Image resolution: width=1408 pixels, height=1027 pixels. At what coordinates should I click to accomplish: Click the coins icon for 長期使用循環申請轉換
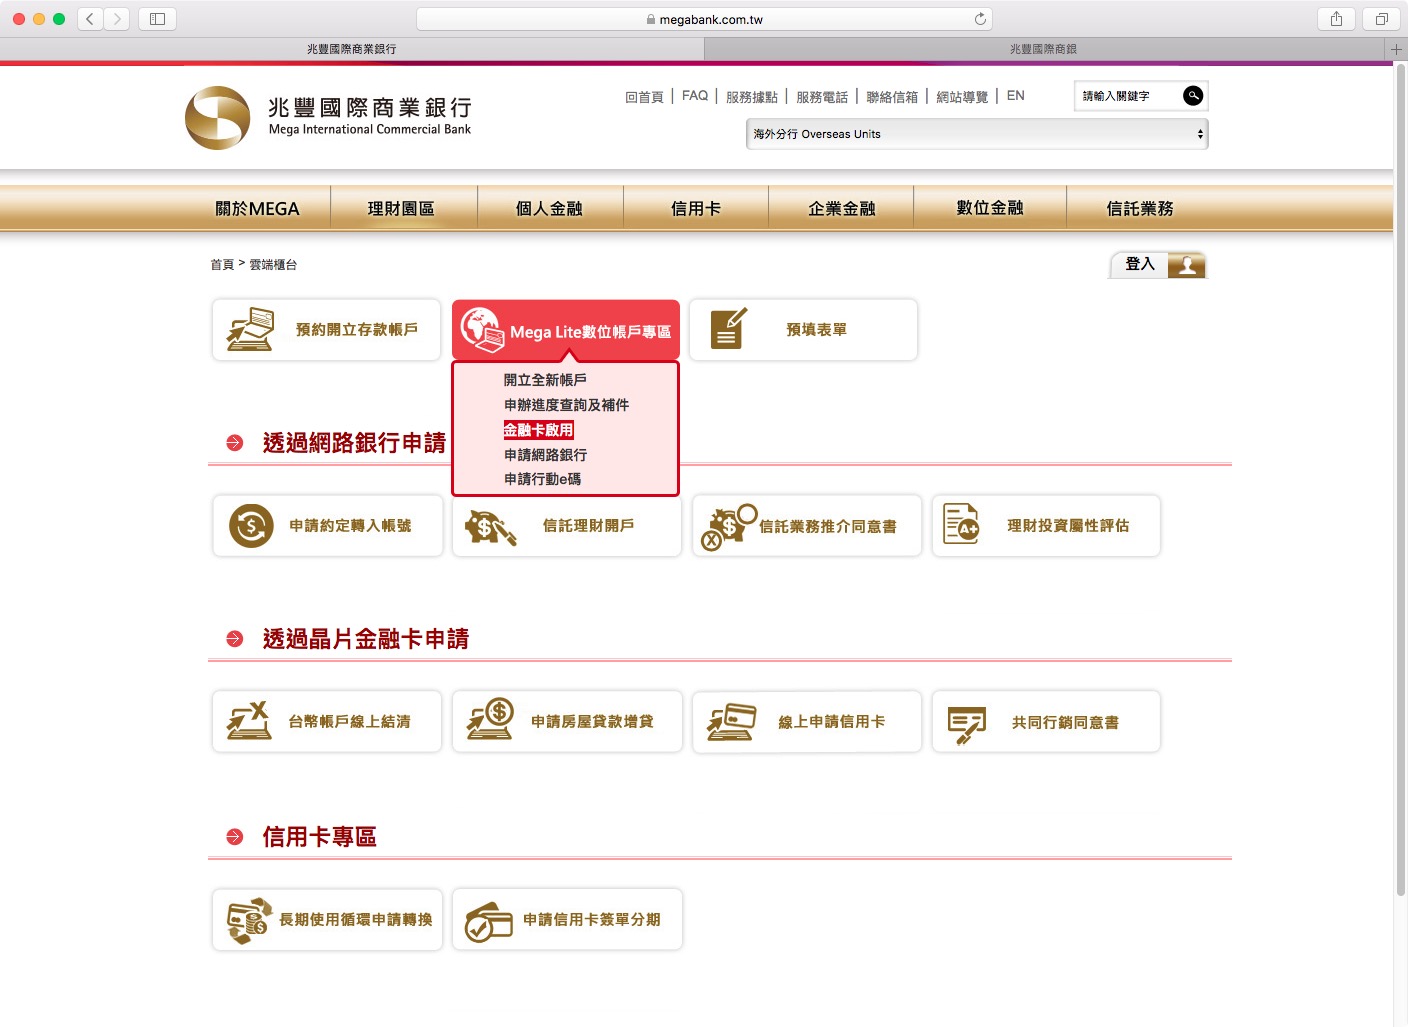tap(250, 920)
